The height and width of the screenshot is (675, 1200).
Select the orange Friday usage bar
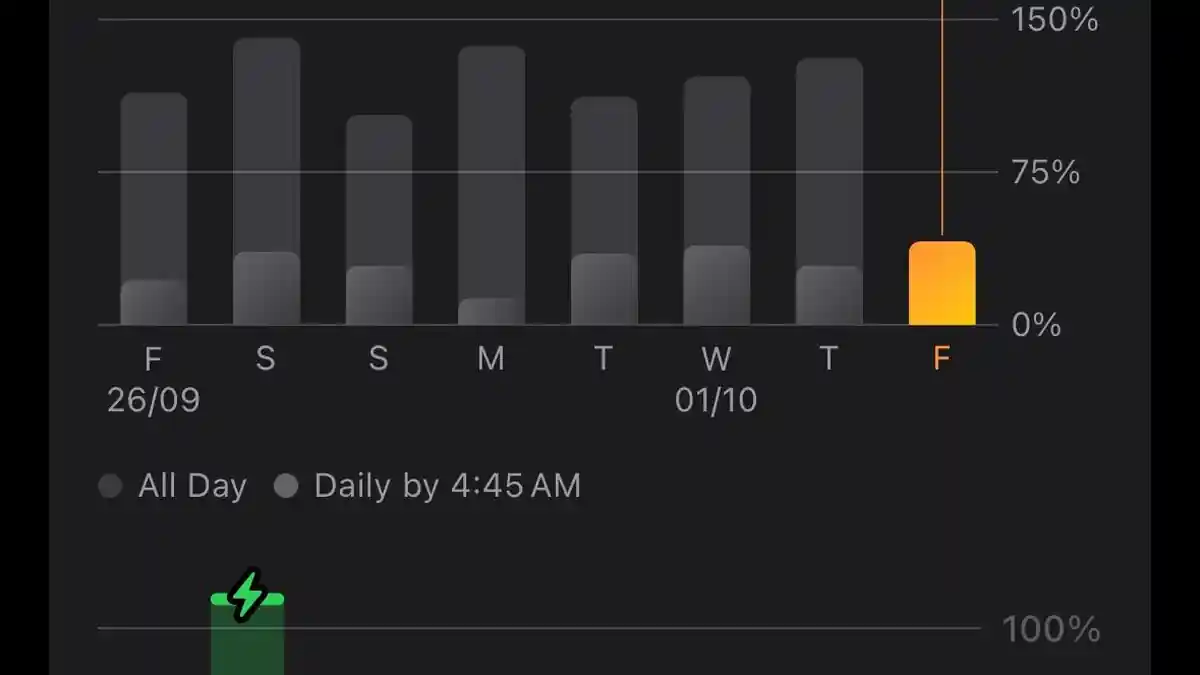tap(941, 284)
